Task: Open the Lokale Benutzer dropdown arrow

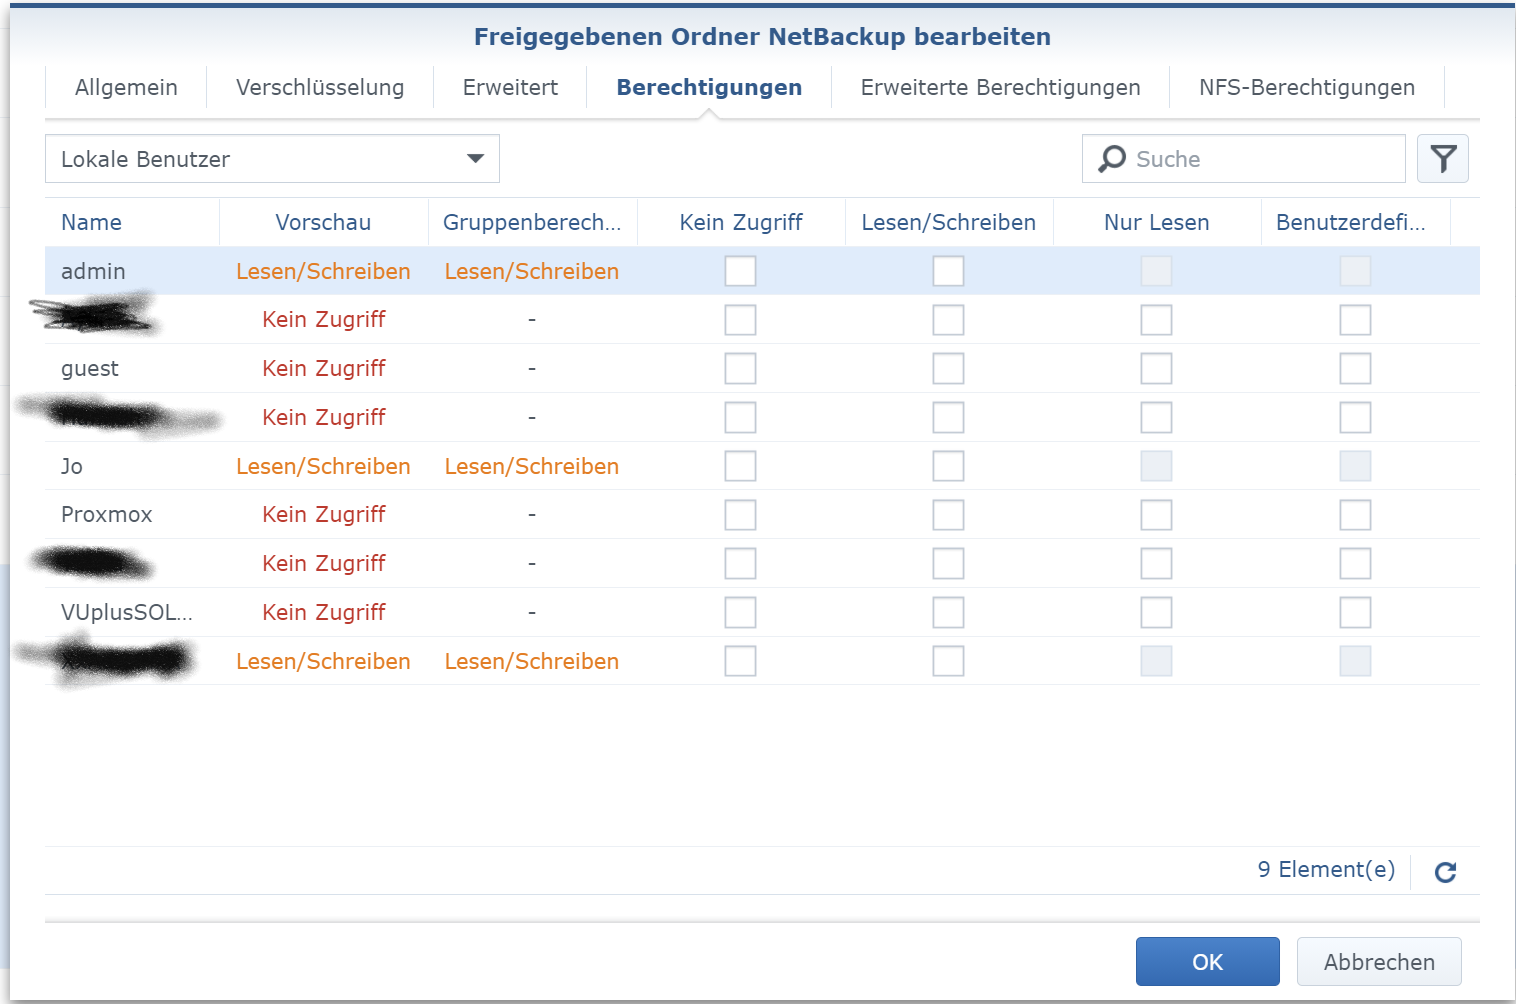Action: 475,159
